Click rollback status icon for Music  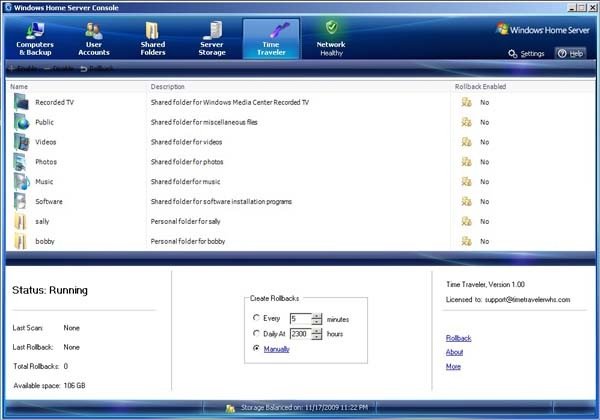[x=466, y=182]
